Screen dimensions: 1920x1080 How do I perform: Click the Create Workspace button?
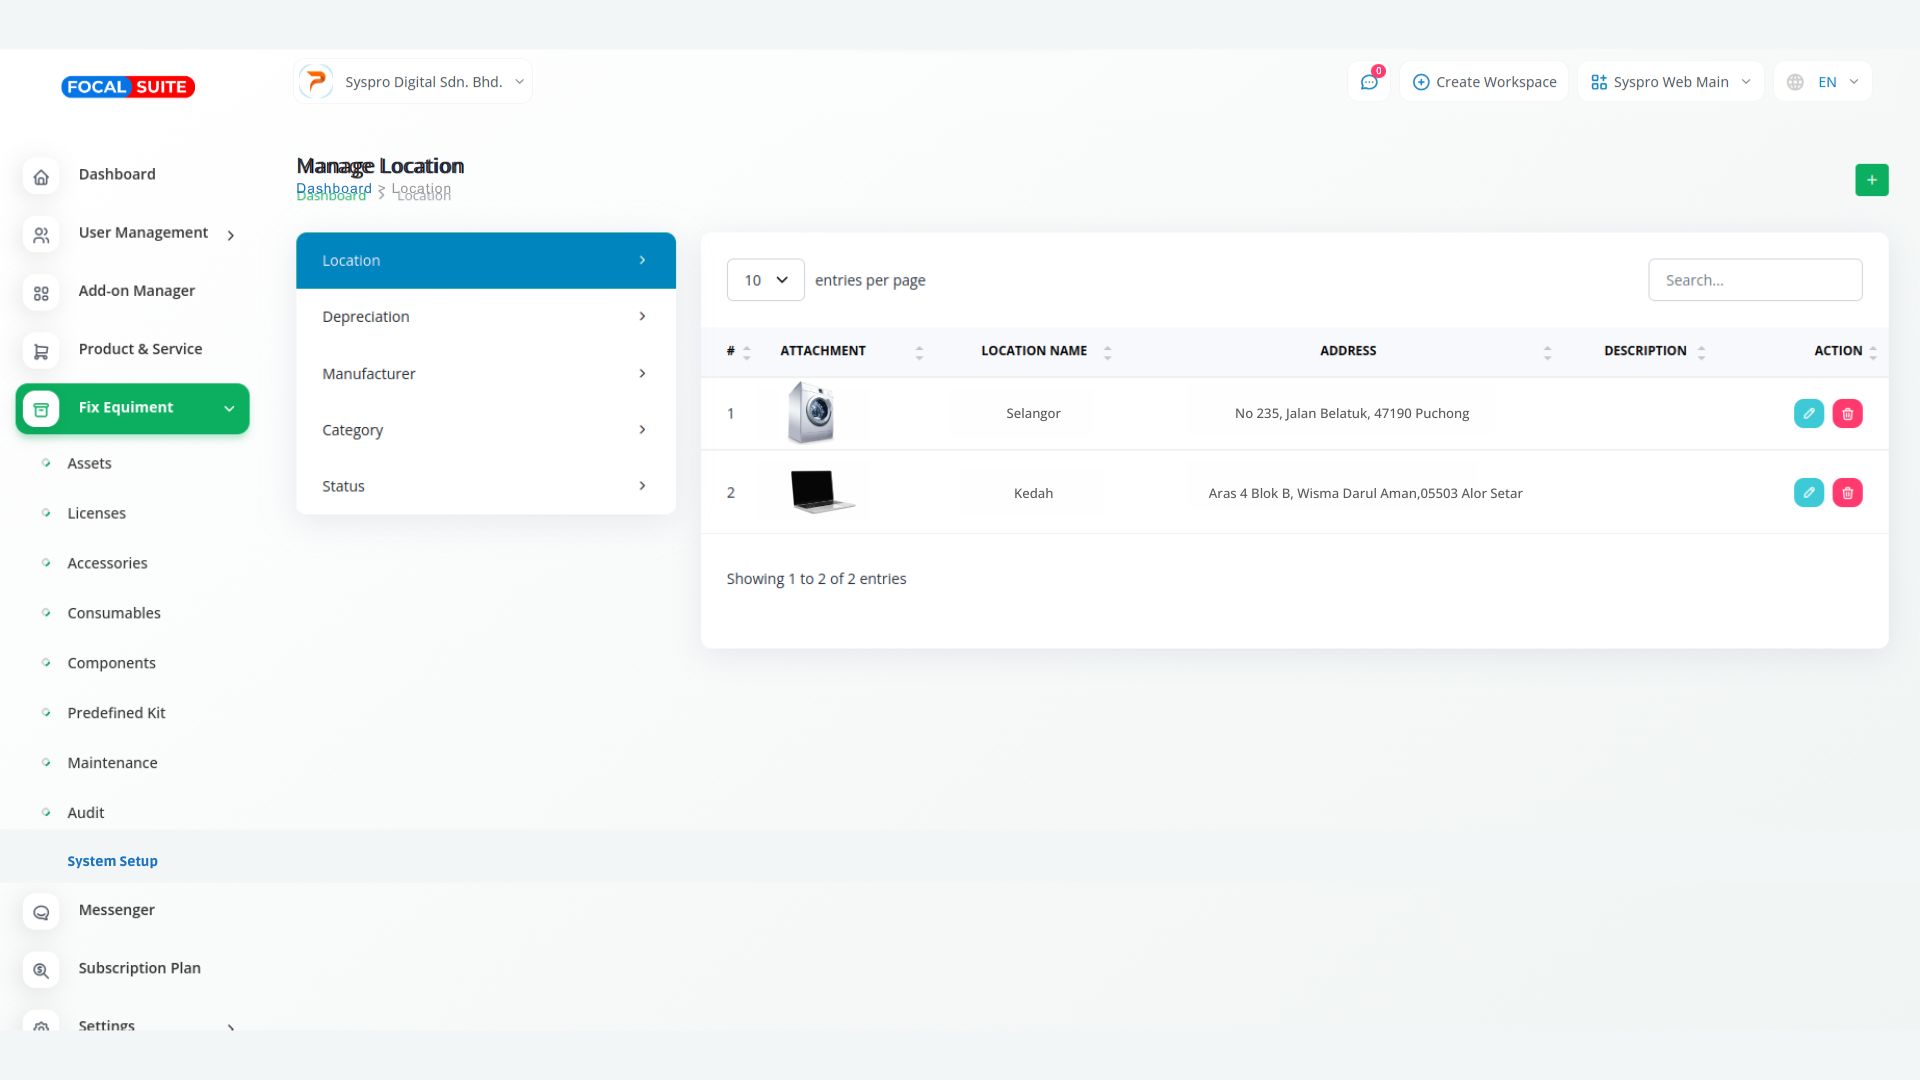(1484, 82)
